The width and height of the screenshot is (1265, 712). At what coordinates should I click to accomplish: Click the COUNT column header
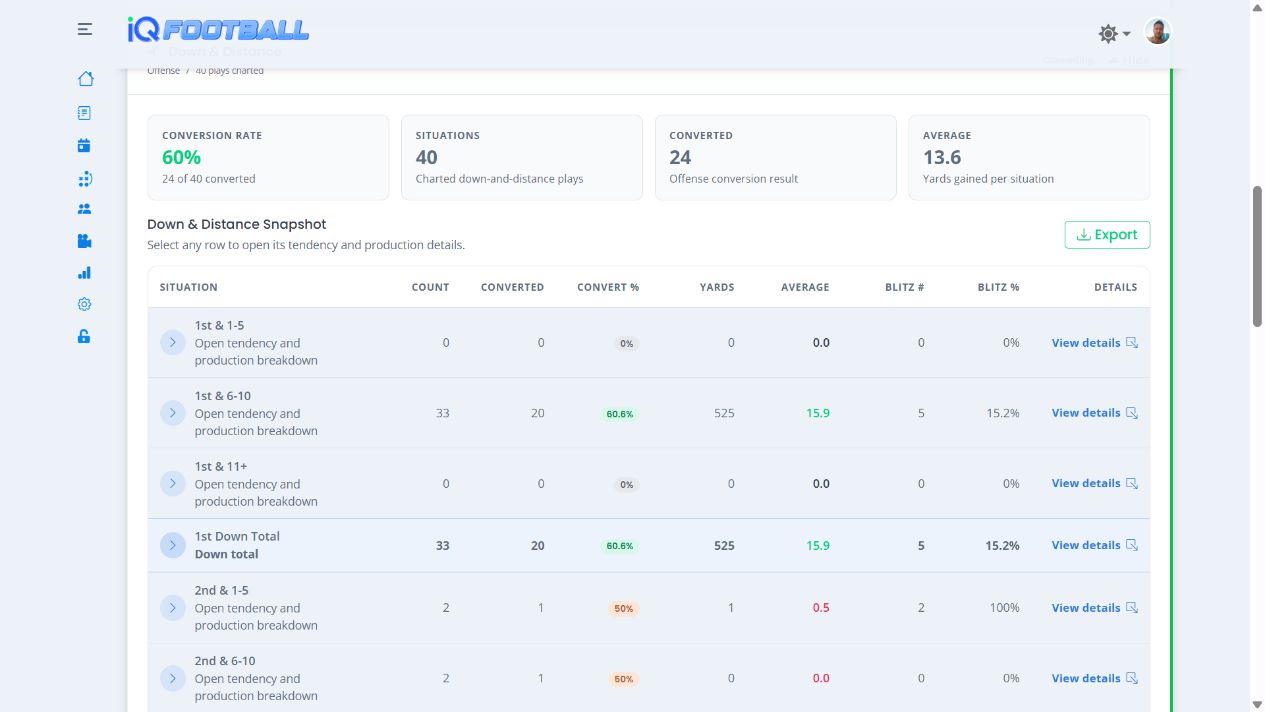tap(430, 287)
